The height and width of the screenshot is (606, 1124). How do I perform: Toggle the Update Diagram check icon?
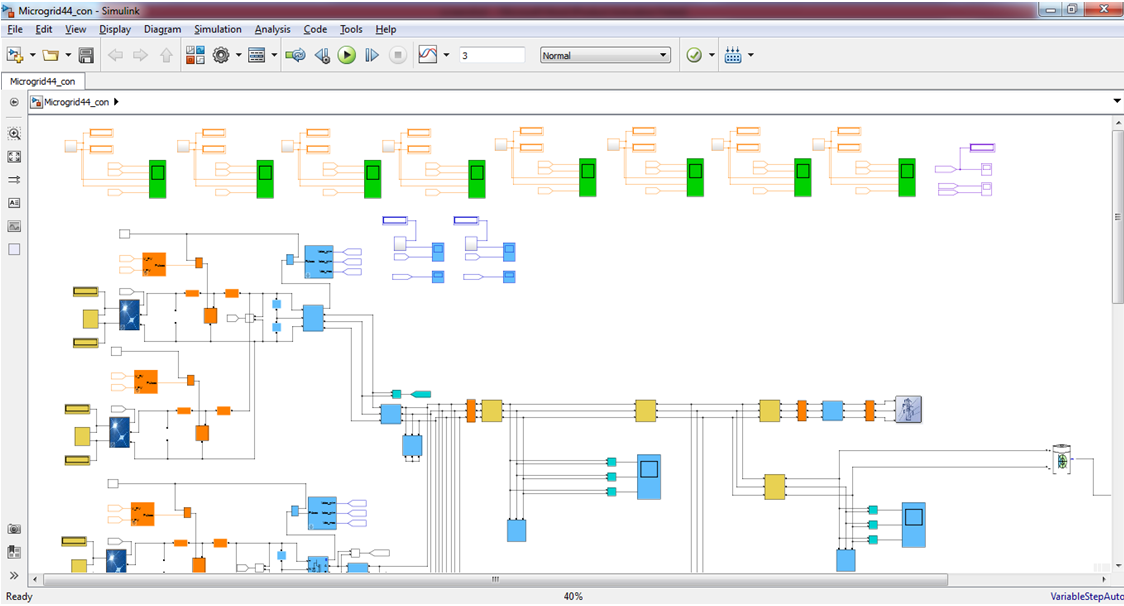click(694, 56)
